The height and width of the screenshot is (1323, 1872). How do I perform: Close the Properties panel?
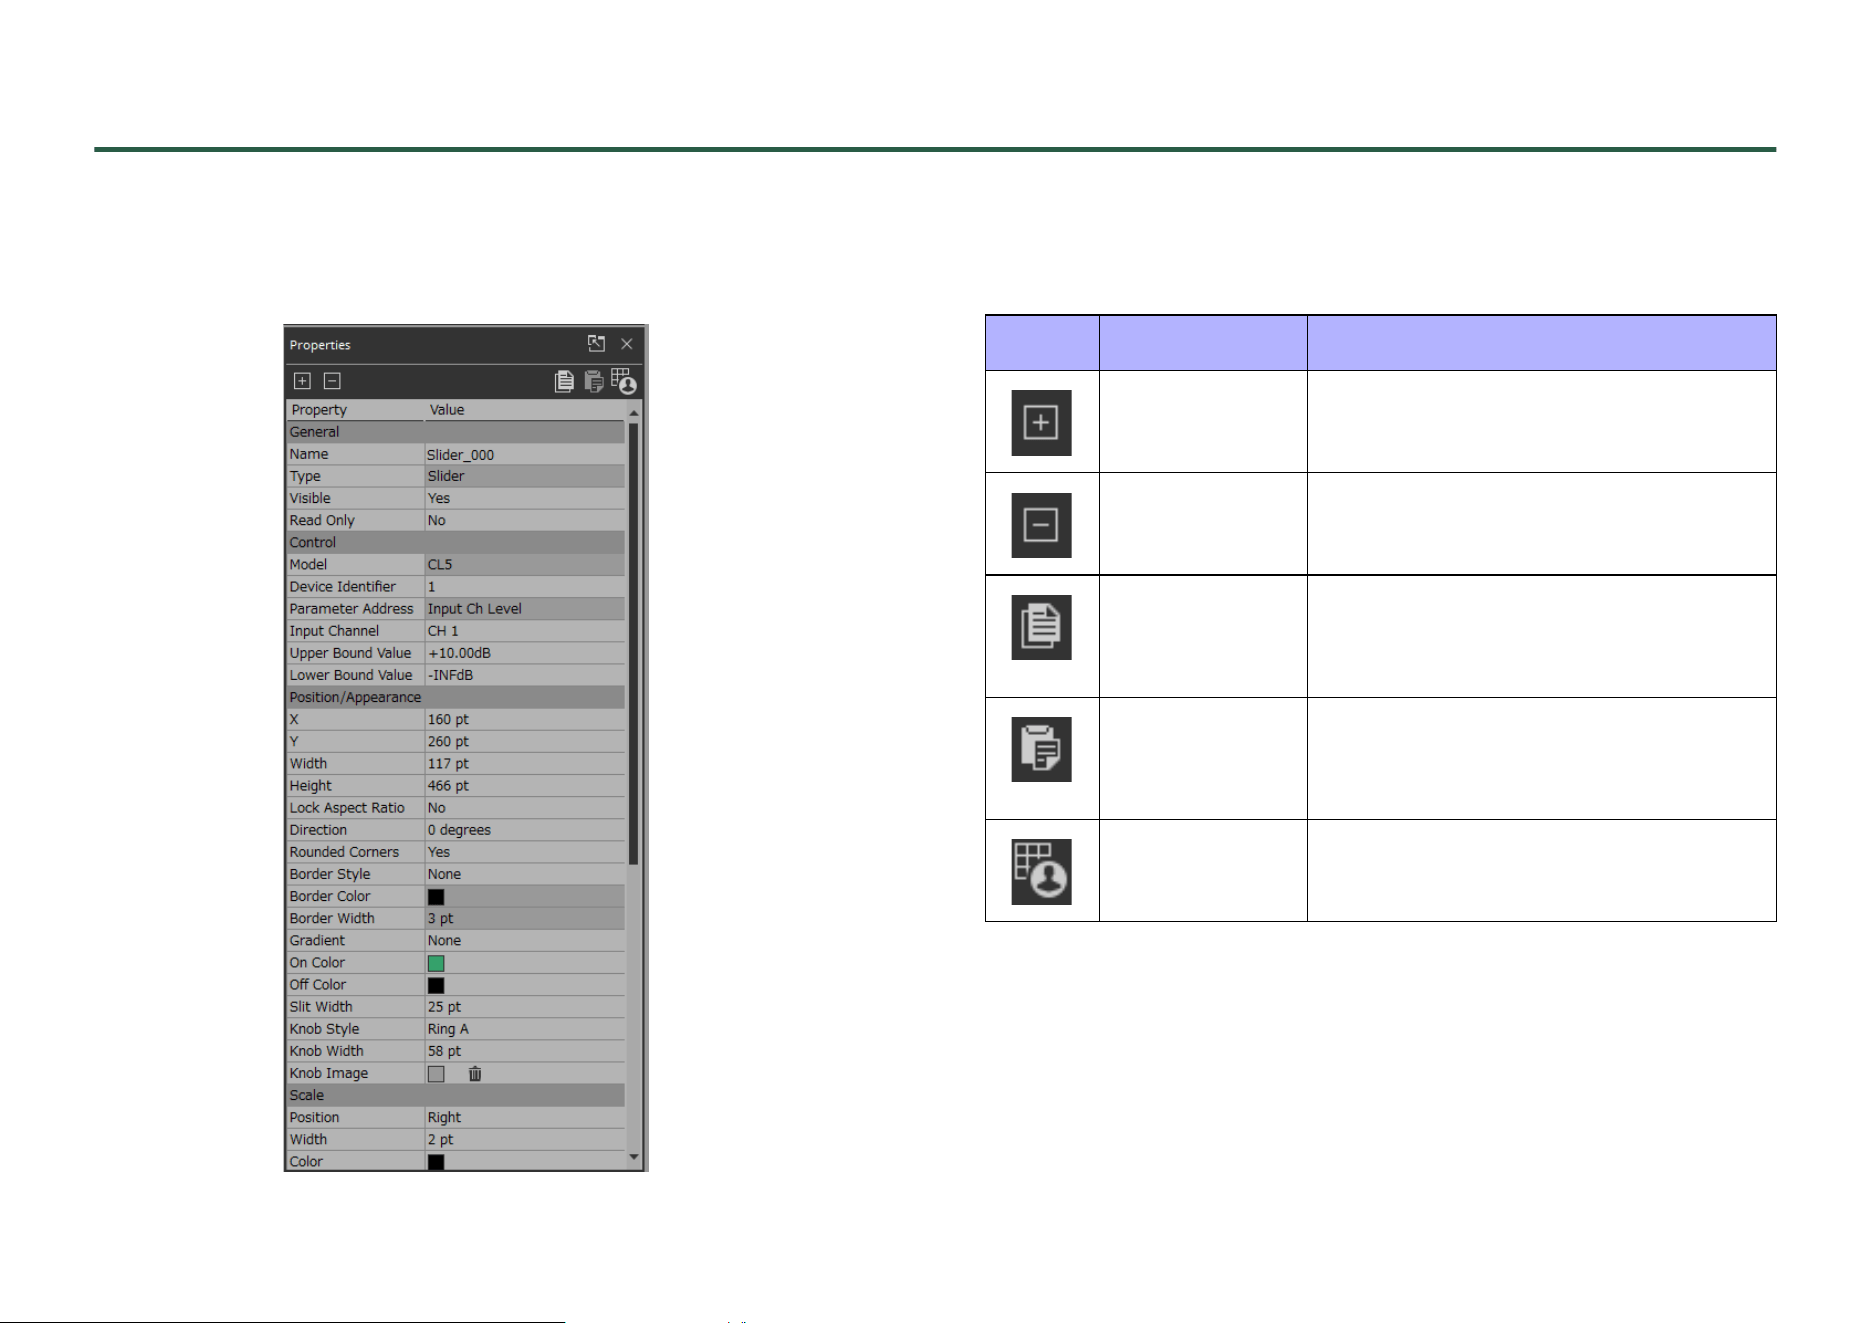(627, 344)
